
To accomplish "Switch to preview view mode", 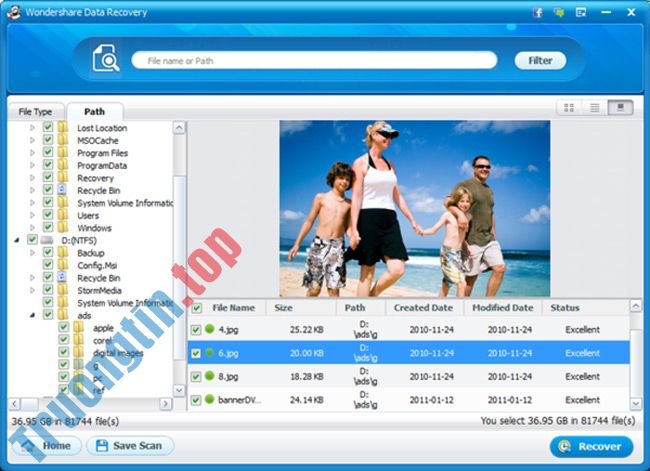I will click(x=620, y=108).
